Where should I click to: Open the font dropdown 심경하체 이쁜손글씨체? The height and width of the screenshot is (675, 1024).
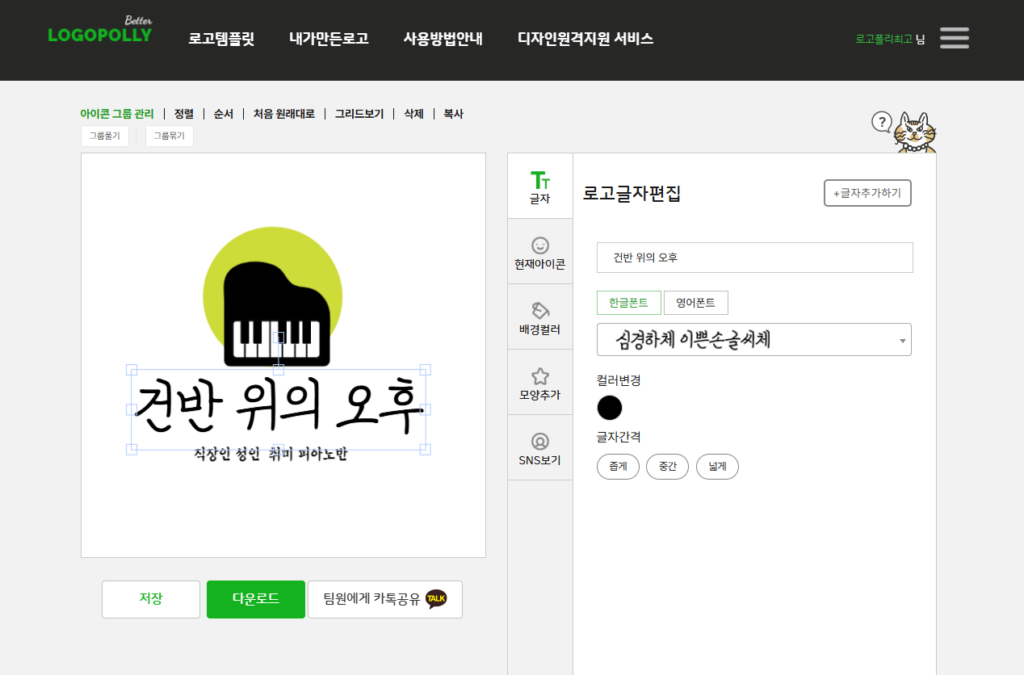click(x=754, y=339)
